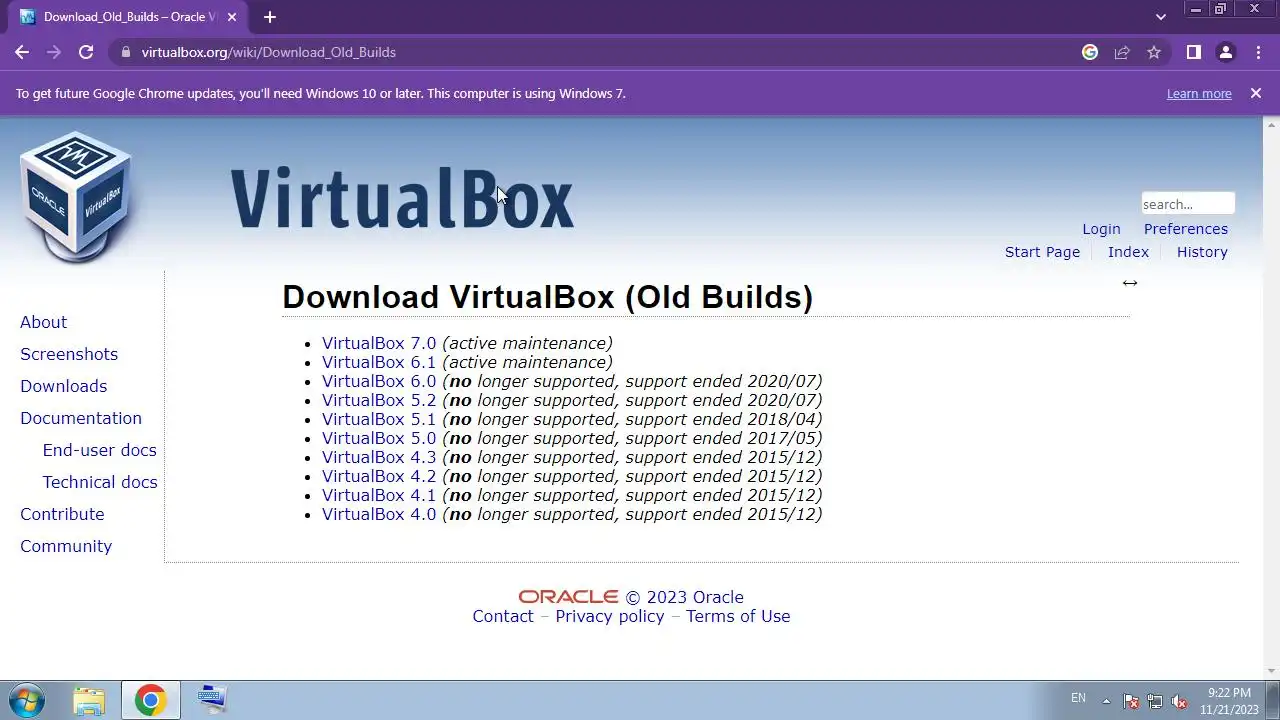Switch the EN input language indicator

click(x=1078, y=698)
